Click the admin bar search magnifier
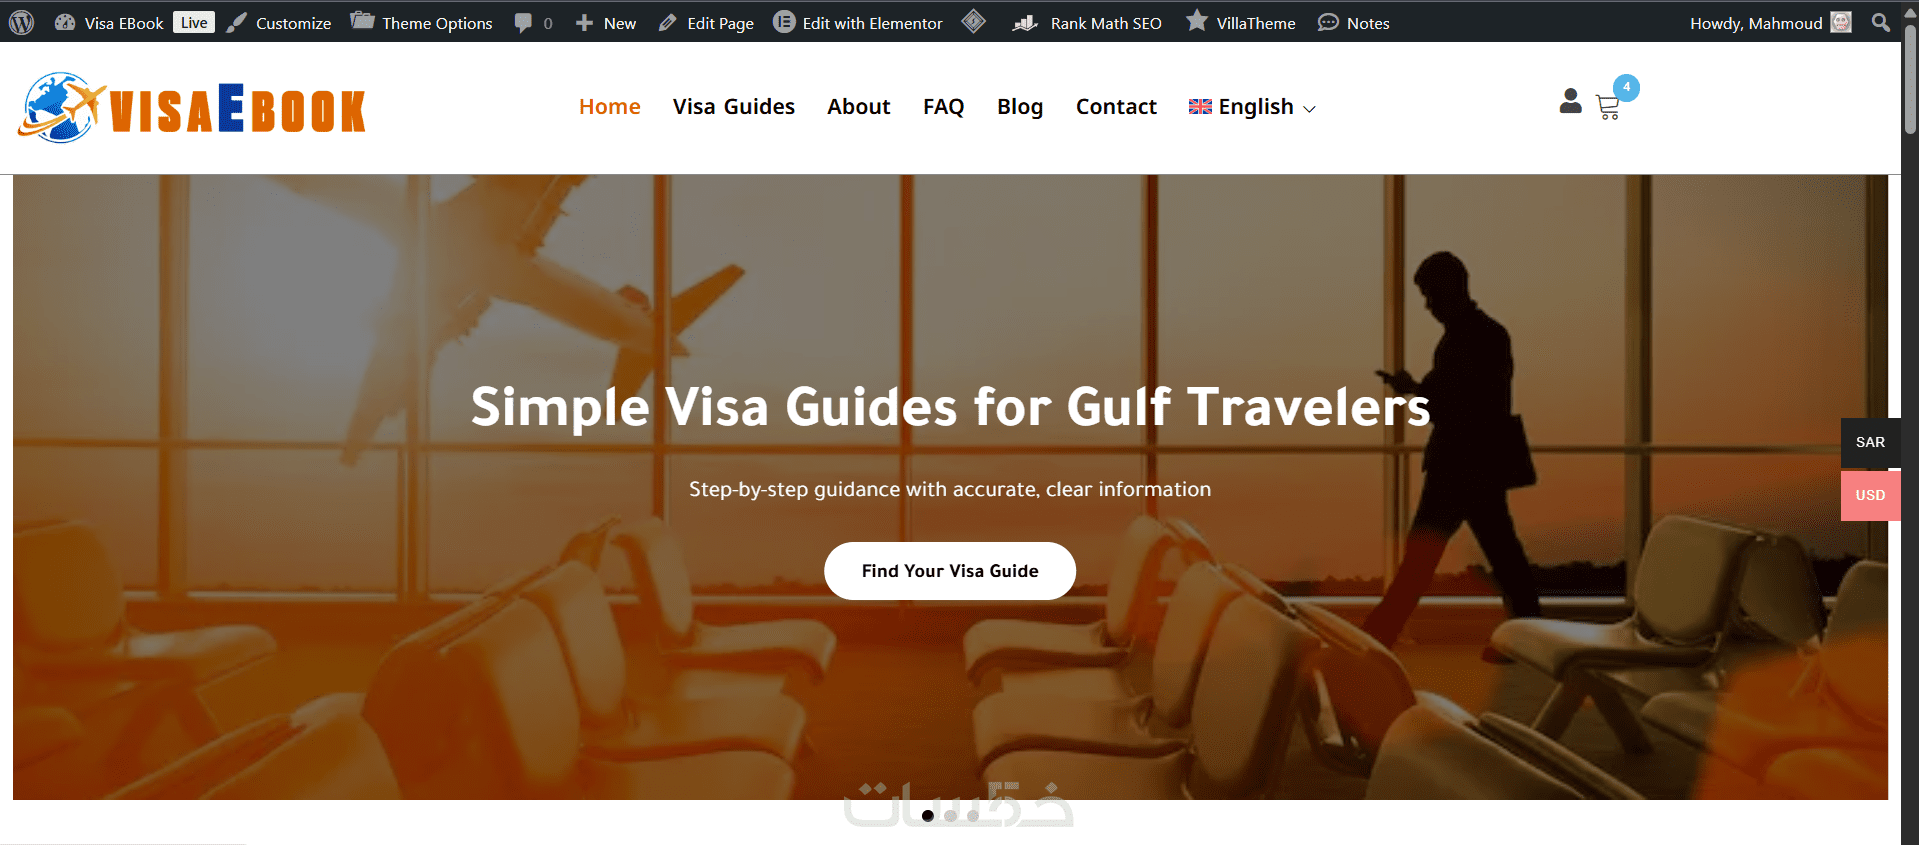1919x845 pixels. coord(1881,22)
